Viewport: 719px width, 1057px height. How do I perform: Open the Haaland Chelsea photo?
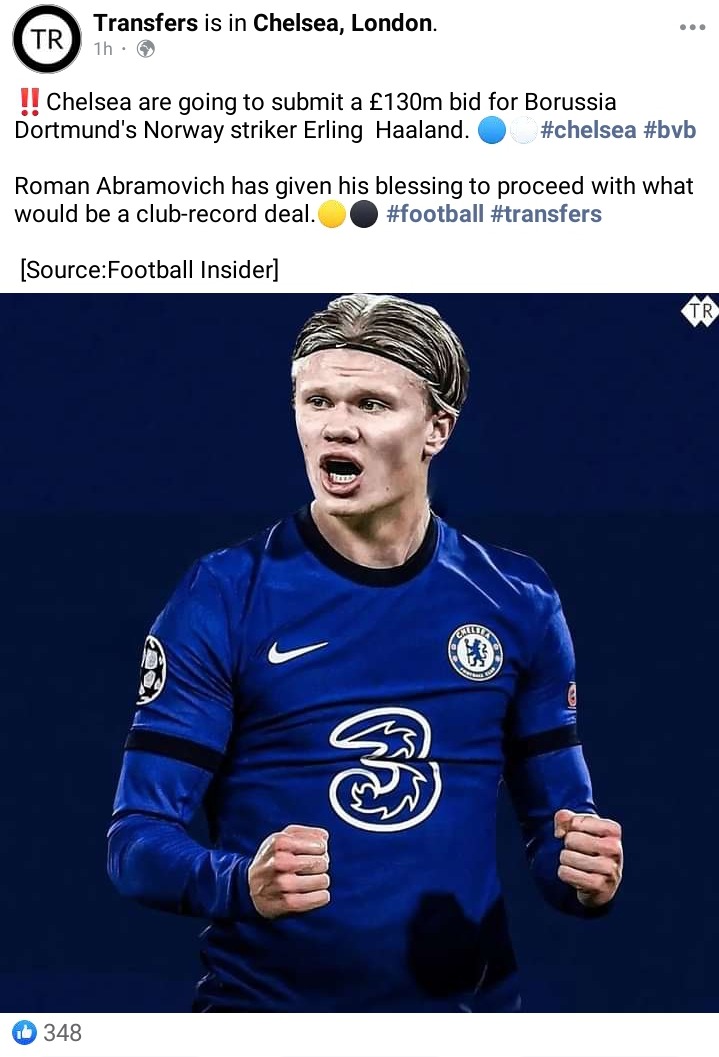(359, 653)
